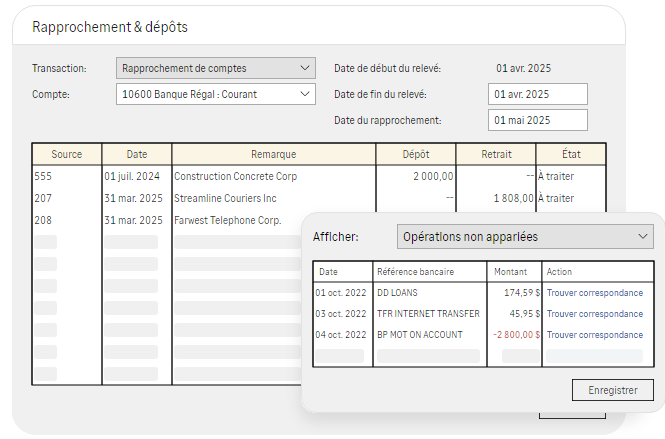Click Trouver correspondance for BP MOT ON ACCOUNT
The image size is (665, 439).
[595, 335]
